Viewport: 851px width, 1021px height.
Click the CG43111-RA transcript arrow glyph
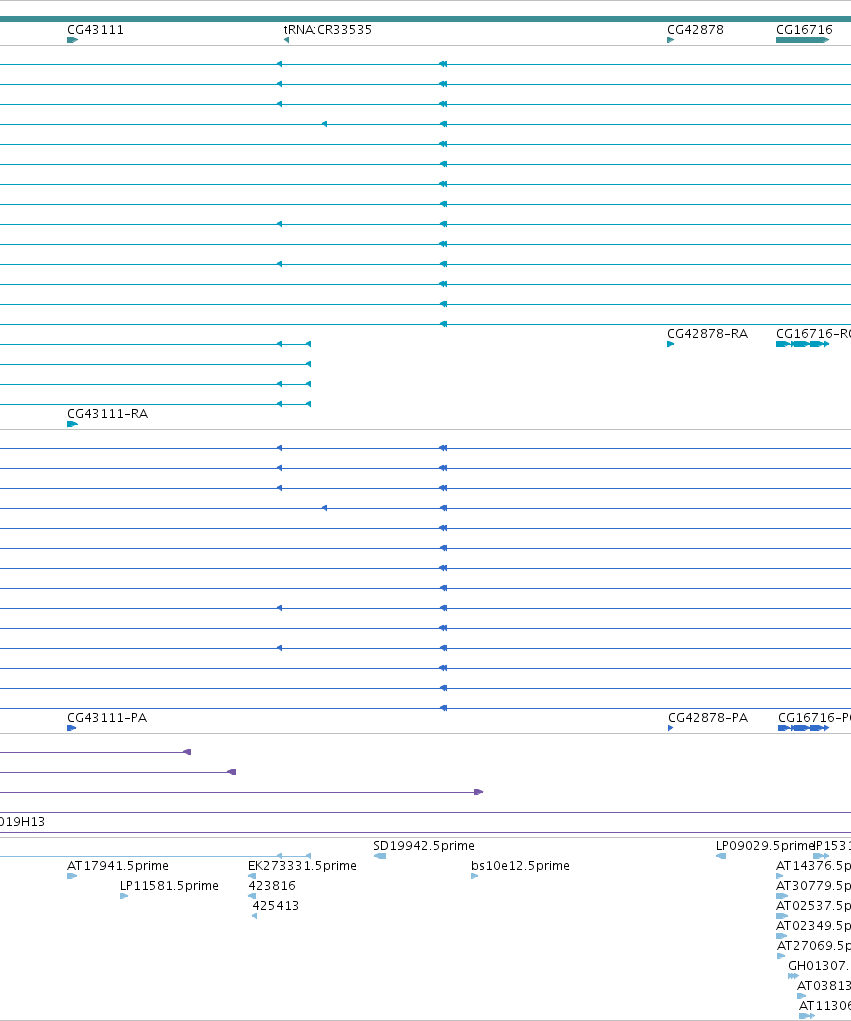coord(72,425)
